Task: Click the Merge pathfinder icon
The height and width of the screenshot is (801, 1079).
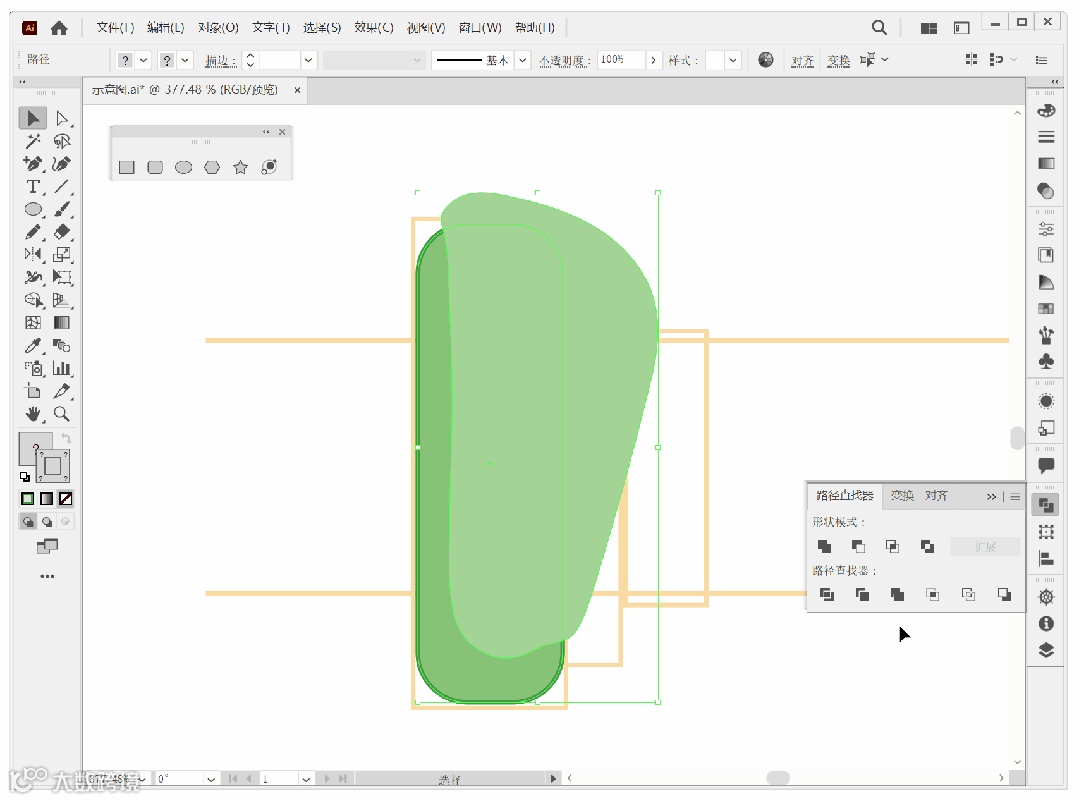Action: (897, 595)
